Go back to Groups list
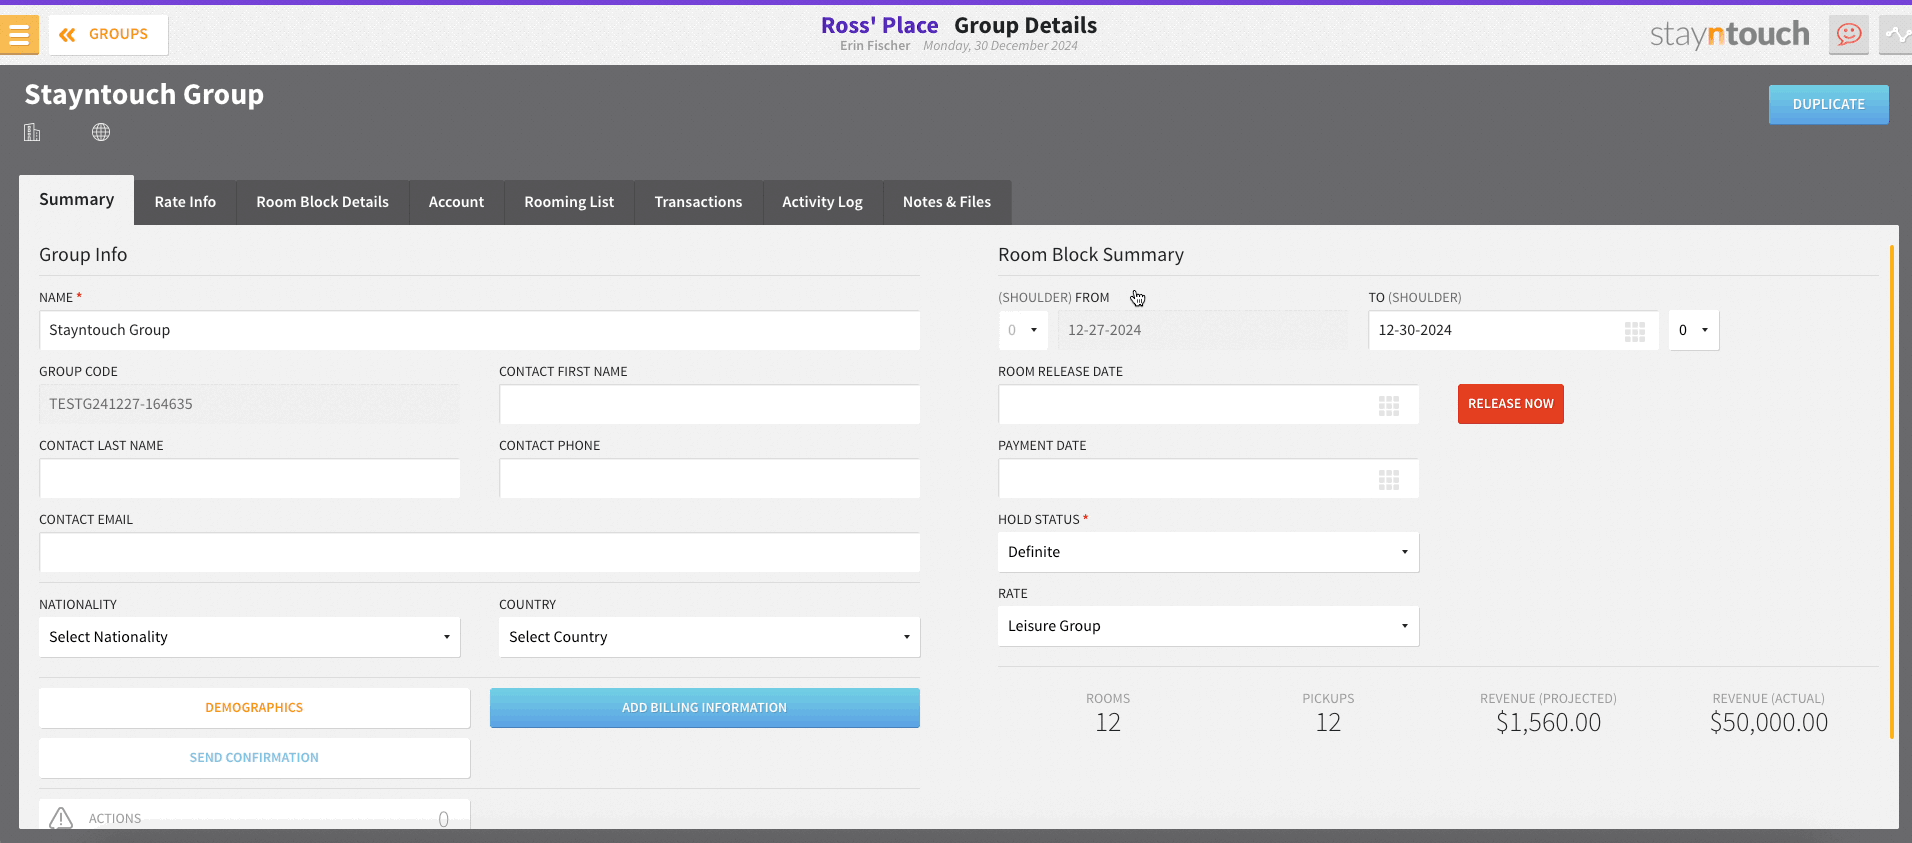 (108, 35)
